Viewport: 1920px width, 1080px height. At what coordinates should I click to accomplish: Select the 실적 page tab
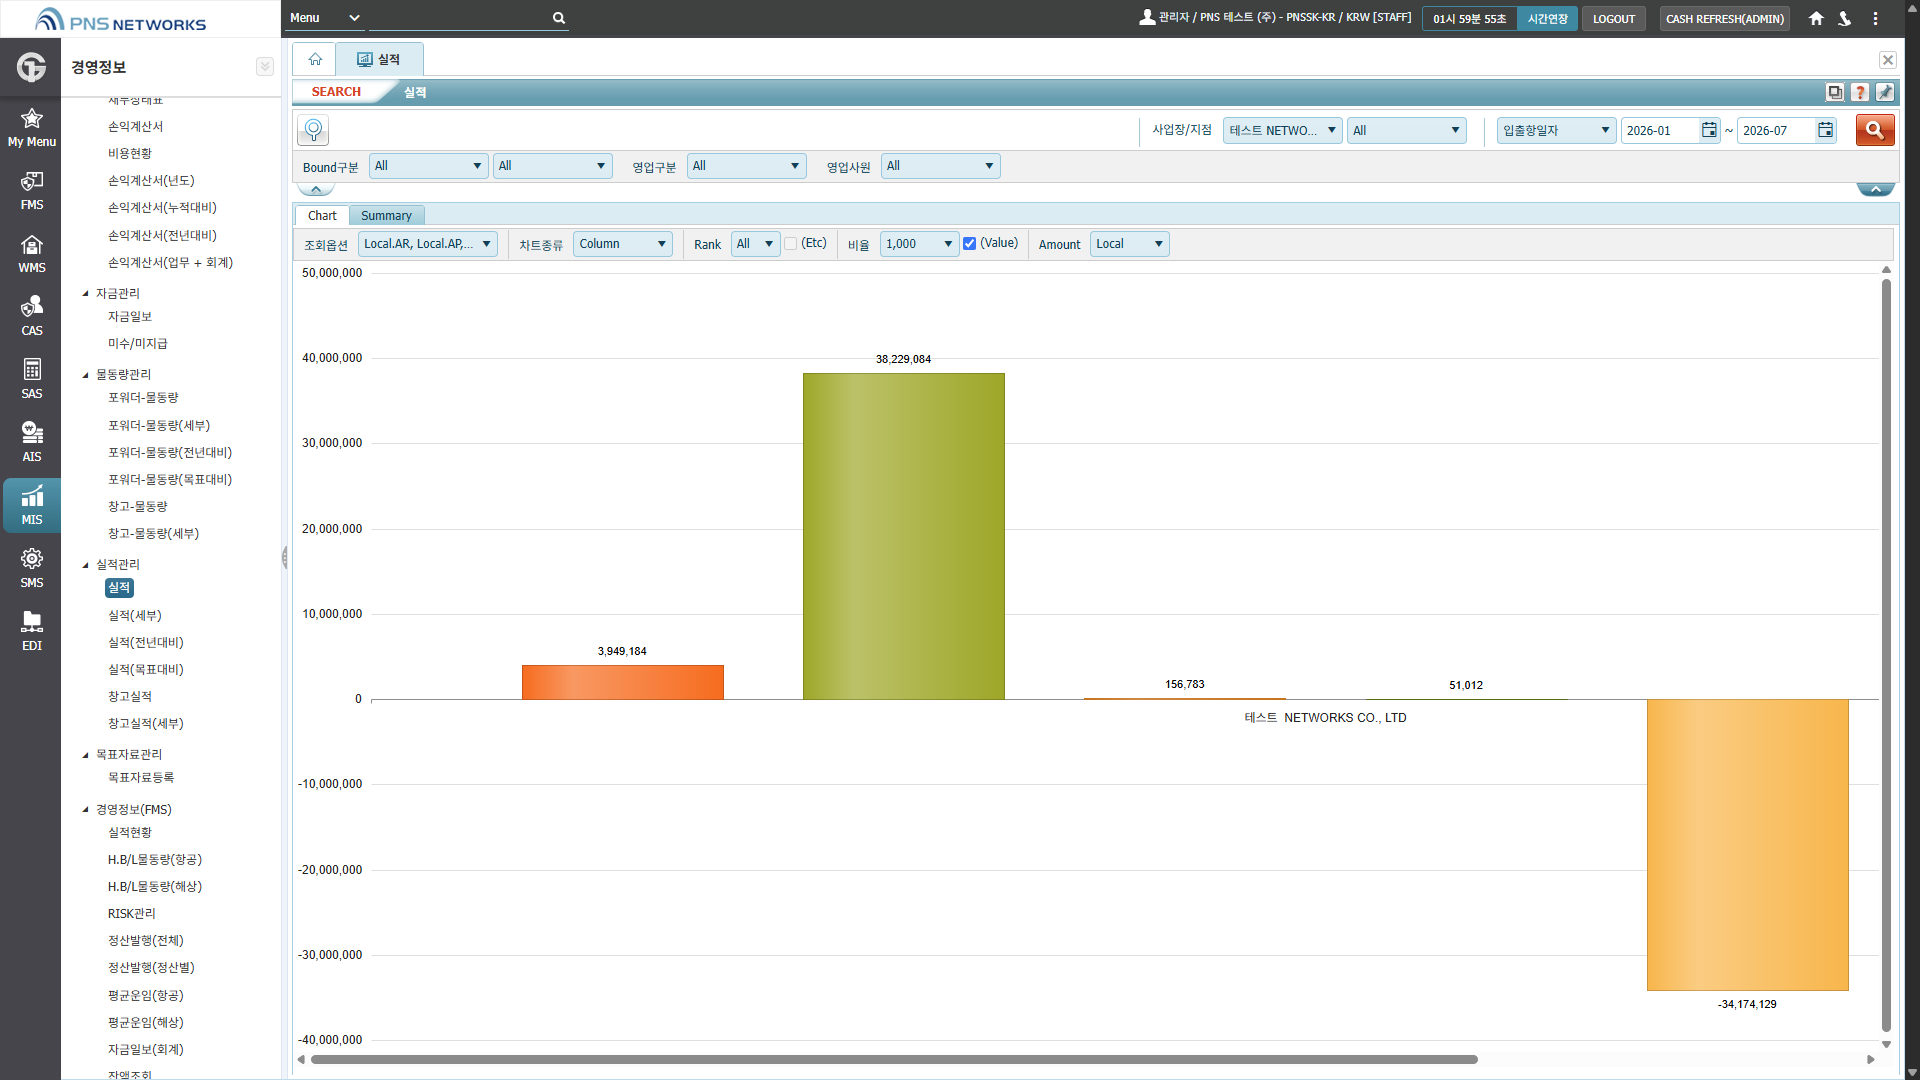379,59
